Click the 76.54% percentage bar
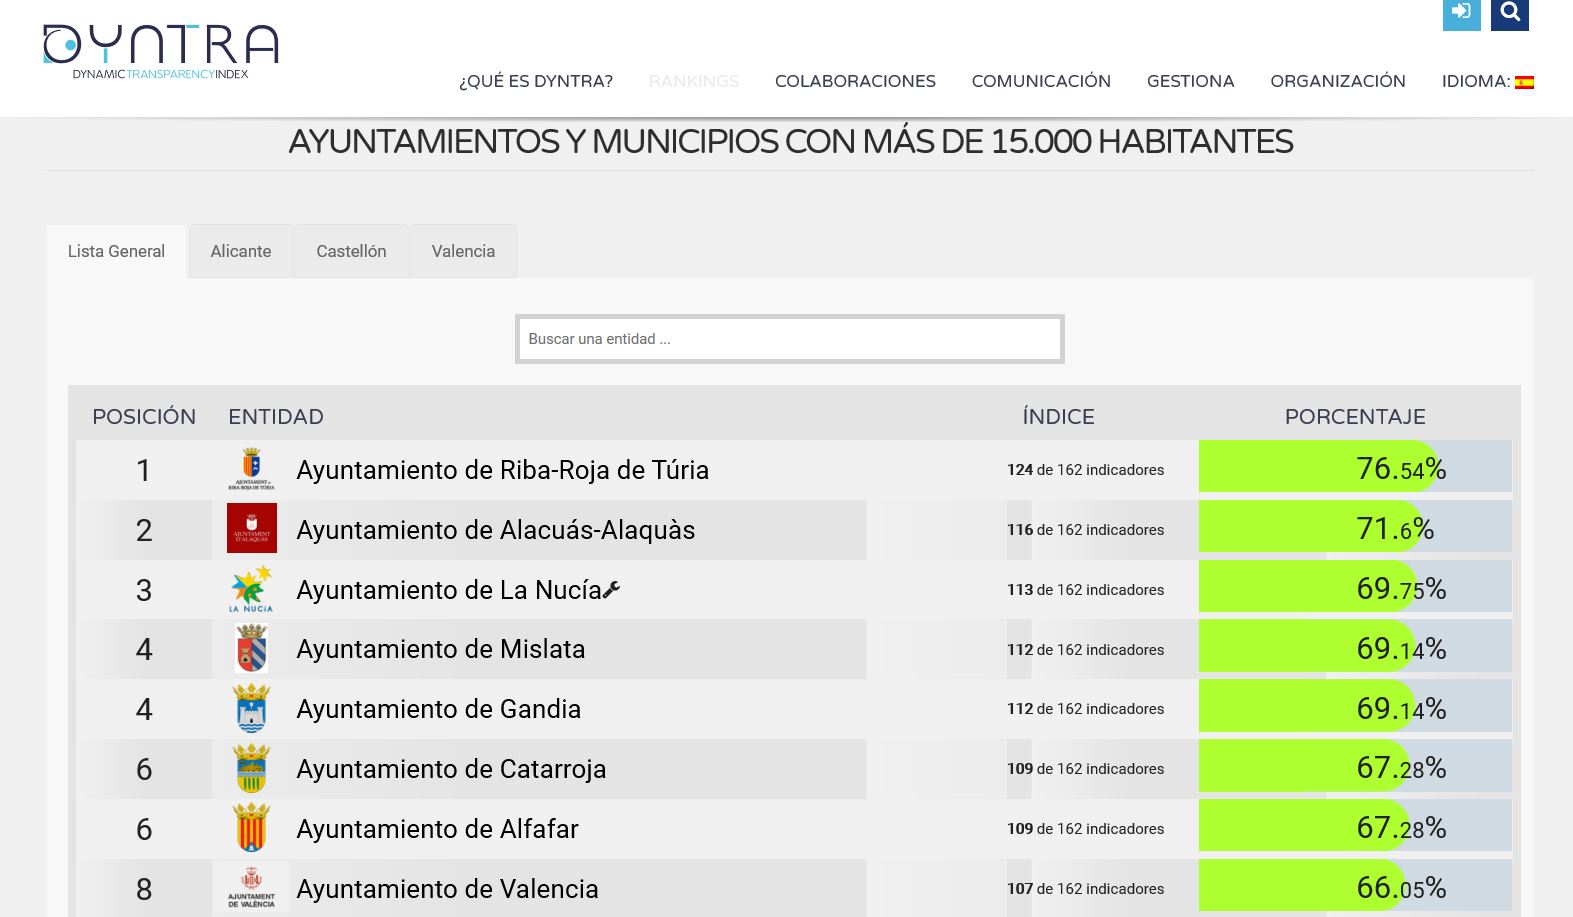 click(x=1354, y=468)
